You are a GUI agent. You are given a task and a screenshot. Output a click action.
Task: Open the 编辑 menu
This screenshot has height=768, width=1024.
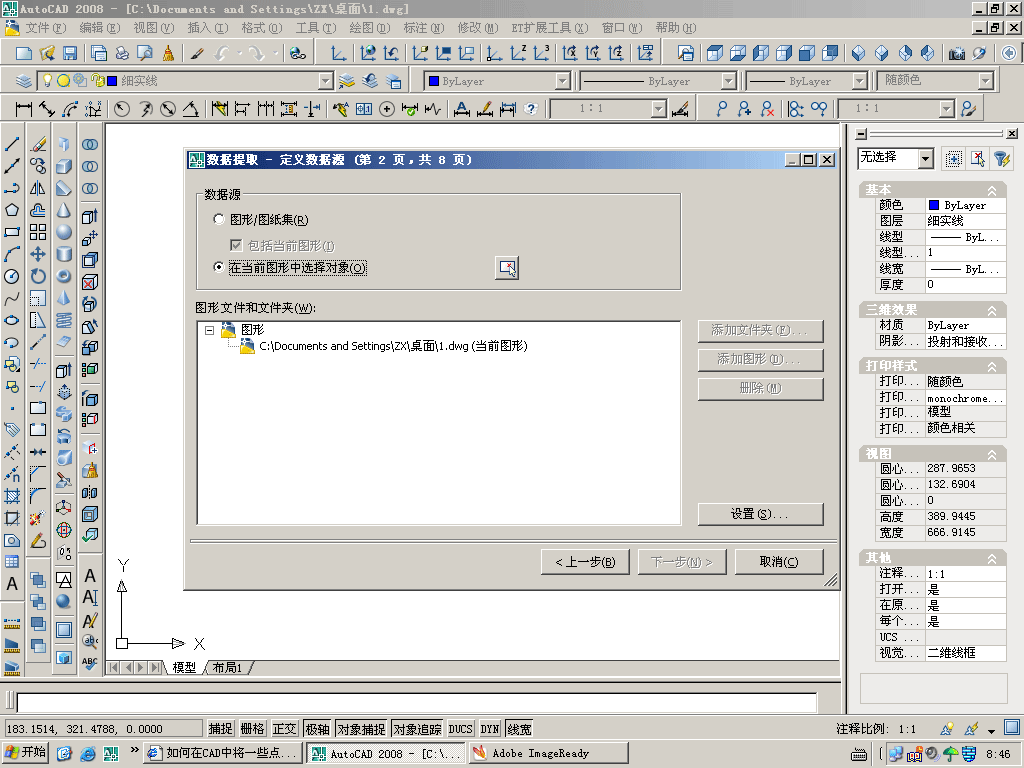[100, 28]
